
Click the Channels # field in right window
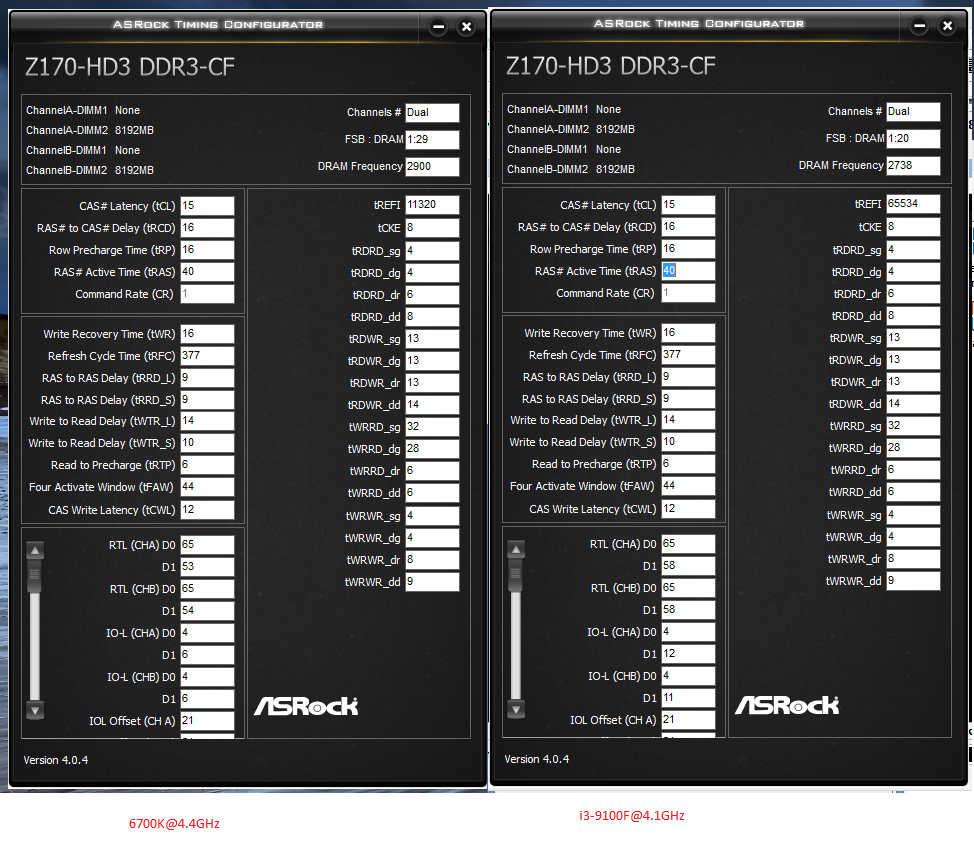[x=913, y=111]
